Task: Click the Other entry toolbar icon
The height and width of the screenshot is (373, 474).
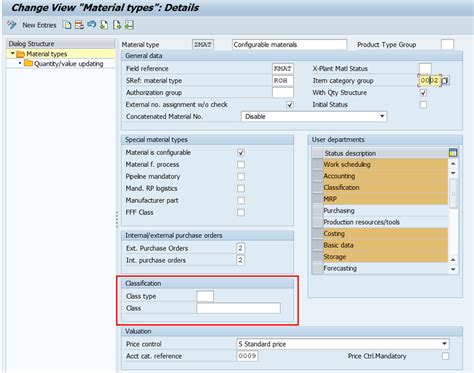Action: (129, 25)
